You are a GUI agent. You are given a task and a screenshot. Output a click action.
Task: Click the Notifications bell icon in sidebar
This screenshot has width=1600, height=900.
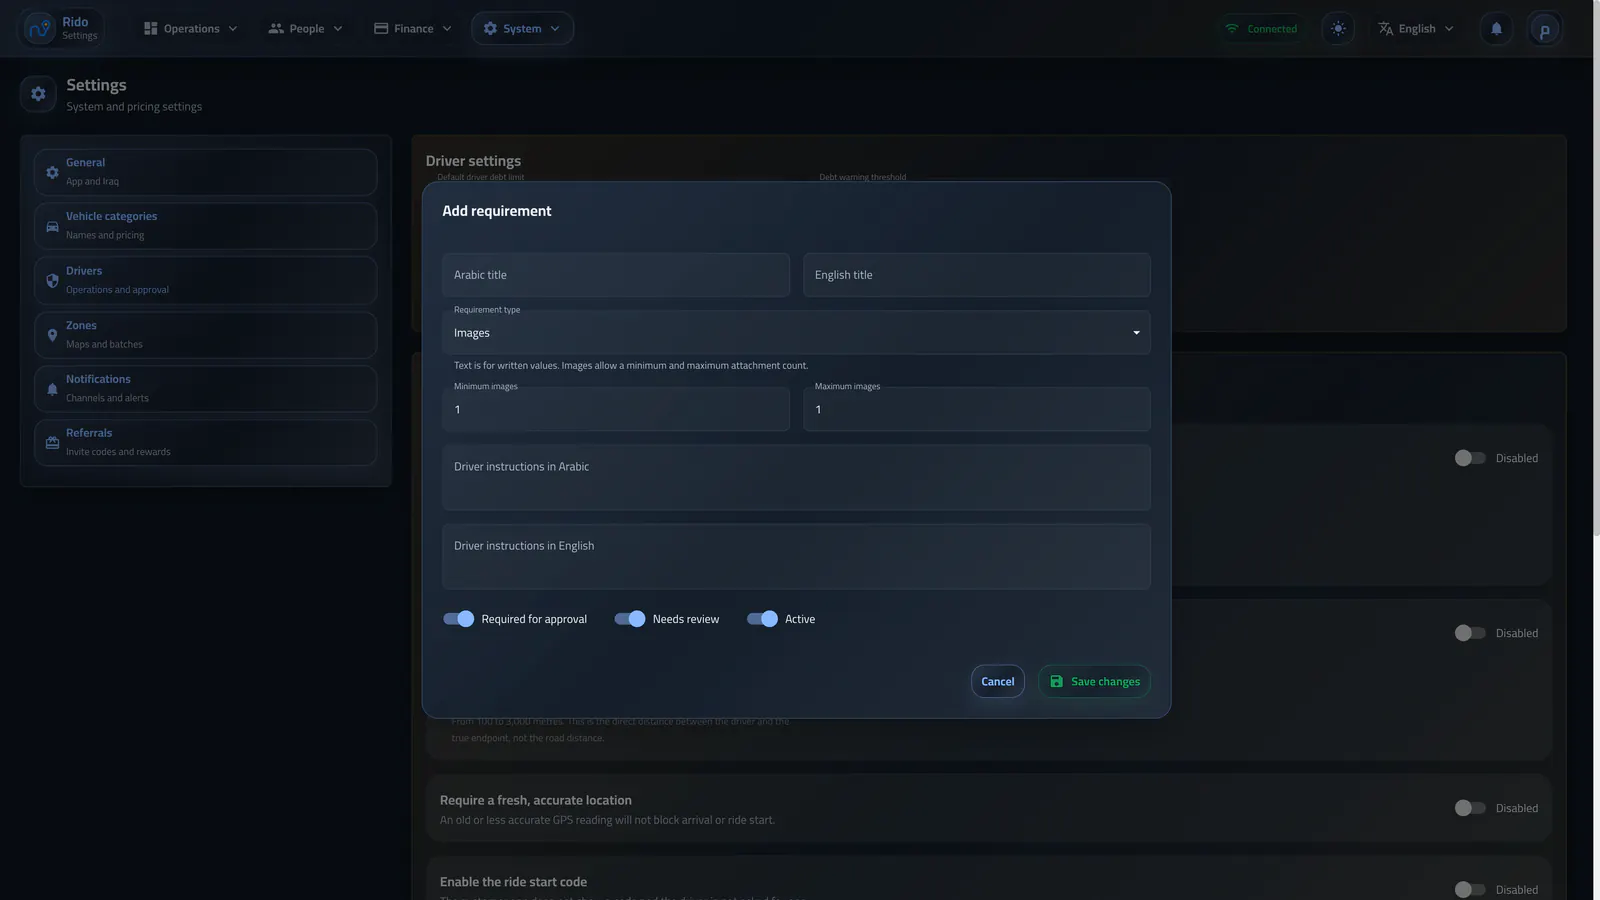click(52, 389)
